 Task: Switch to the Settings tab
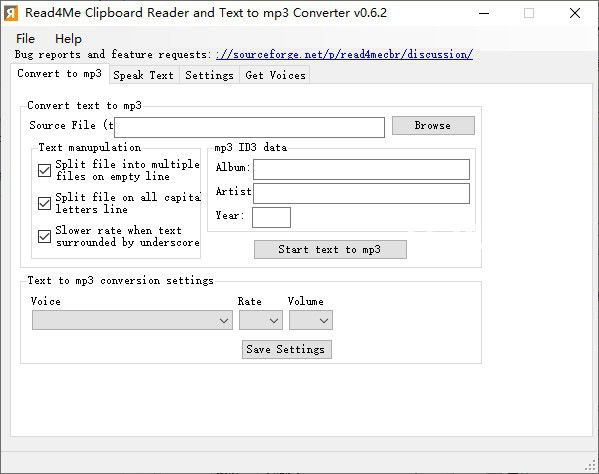click(x=209, y=75)
